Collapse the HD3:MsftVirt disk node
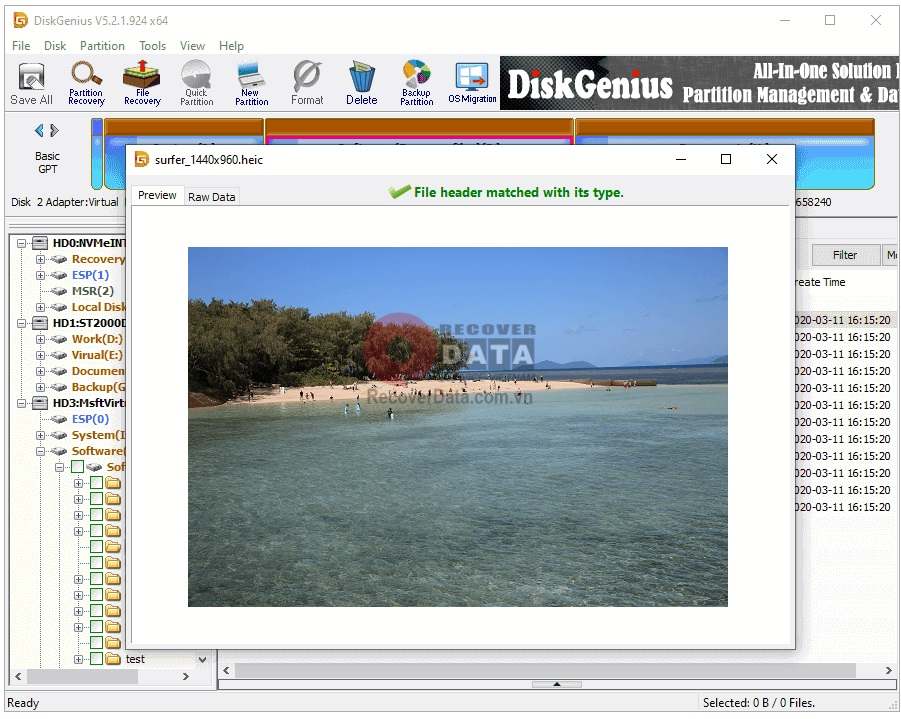This screenshot has width=901, height=719. point(22,403)
